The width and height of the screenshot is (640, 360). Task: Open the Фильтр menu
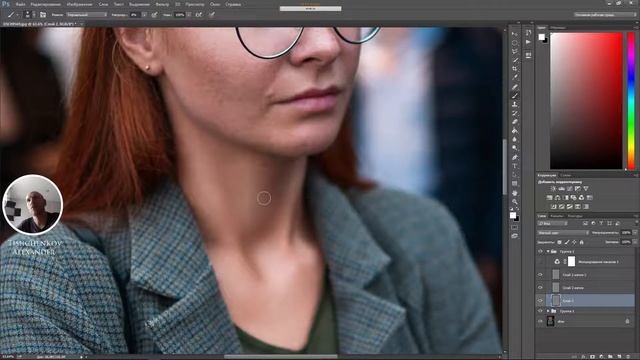pyautogui.click(x=162, y=4)
